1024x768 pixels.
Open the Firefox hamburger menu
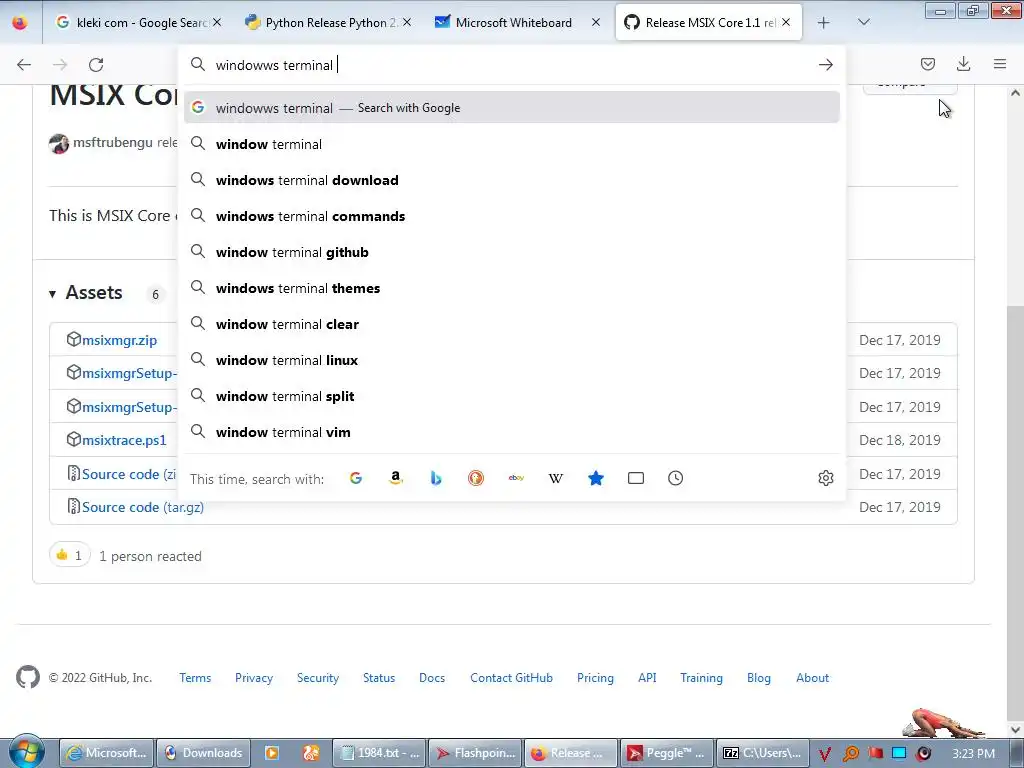pyautogui.click(x=1000, y=64)
